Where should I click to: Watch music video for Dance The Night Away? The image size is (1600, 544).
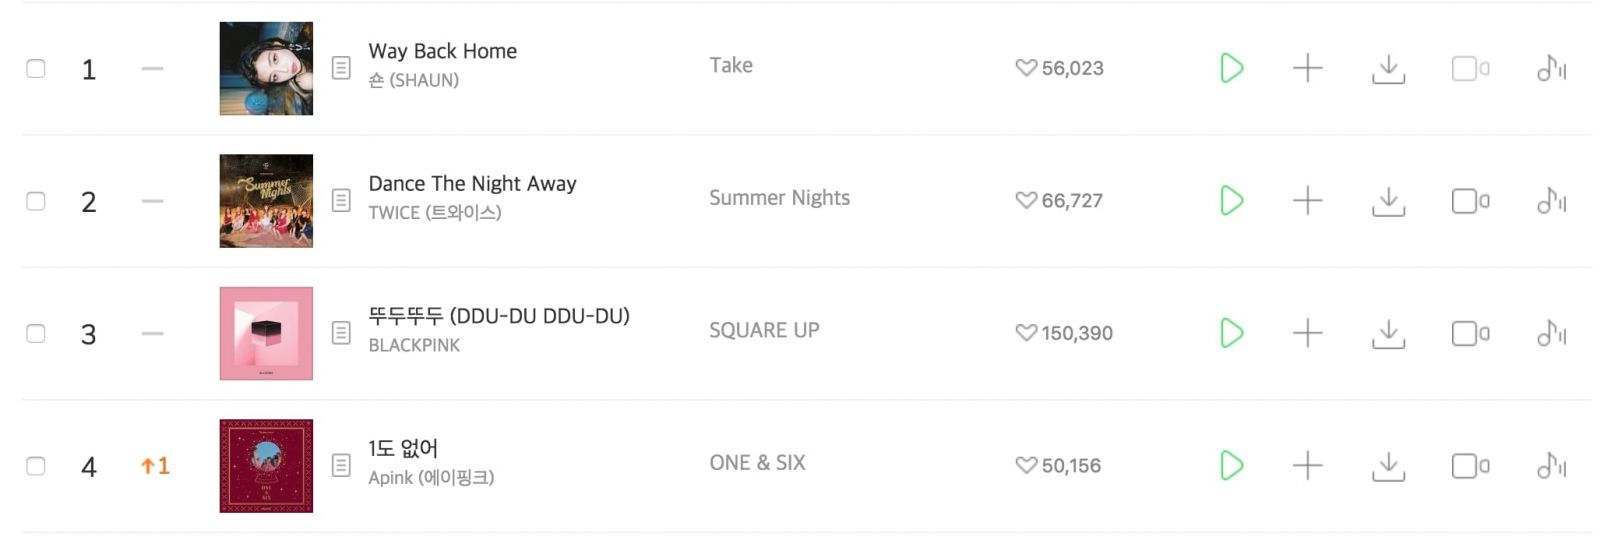click(1469, 201)
